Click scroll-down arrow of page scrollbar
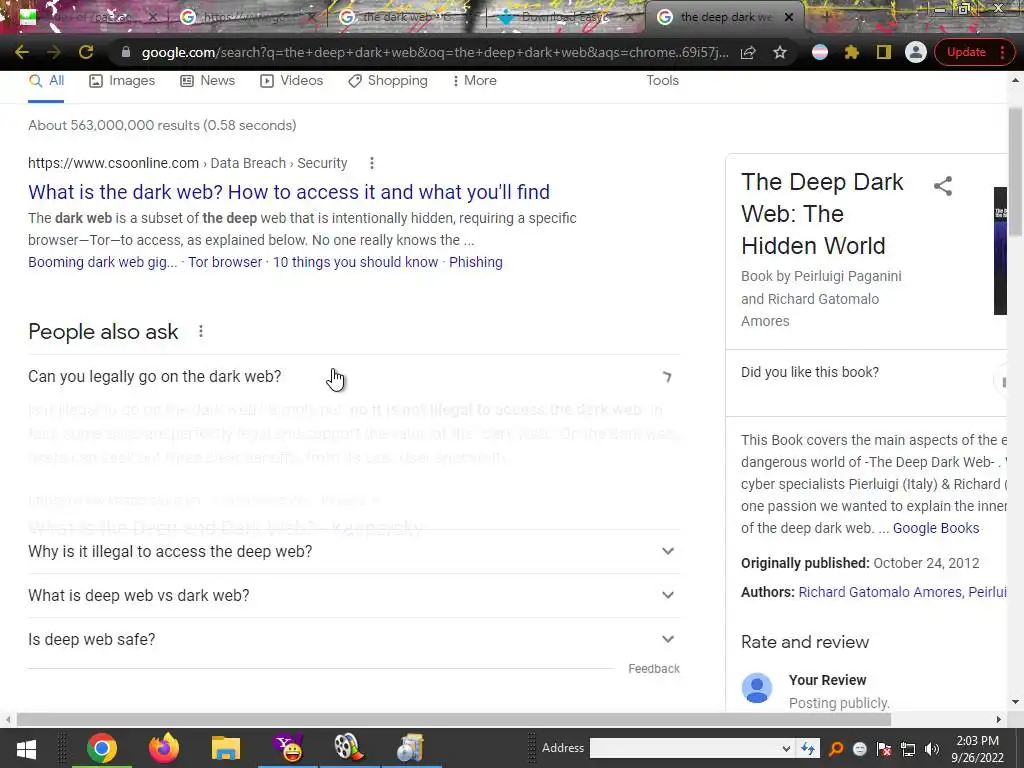Screen dimensions: 1024x768 [x=1015, y=703]
